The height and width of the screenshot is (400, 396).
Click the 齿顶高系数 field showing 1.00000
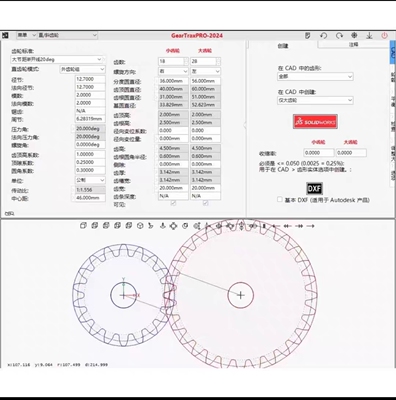pyautogui.click(x=90, y=154)
